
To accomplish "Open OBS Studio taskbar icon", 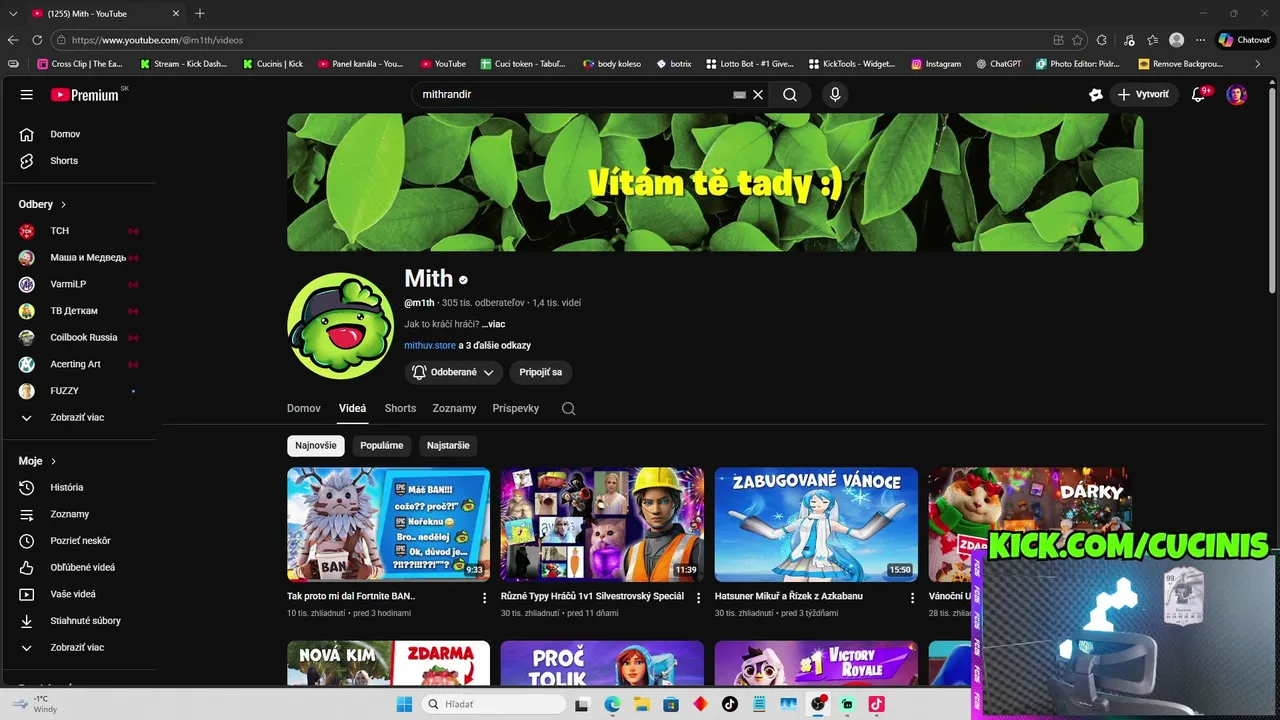I will point(818,704).
